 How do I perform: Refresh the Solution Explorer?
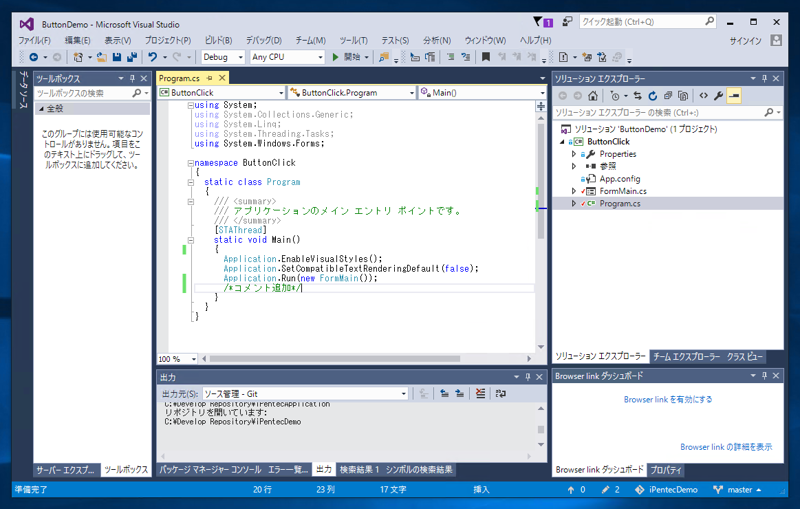[x=653, y=95]
